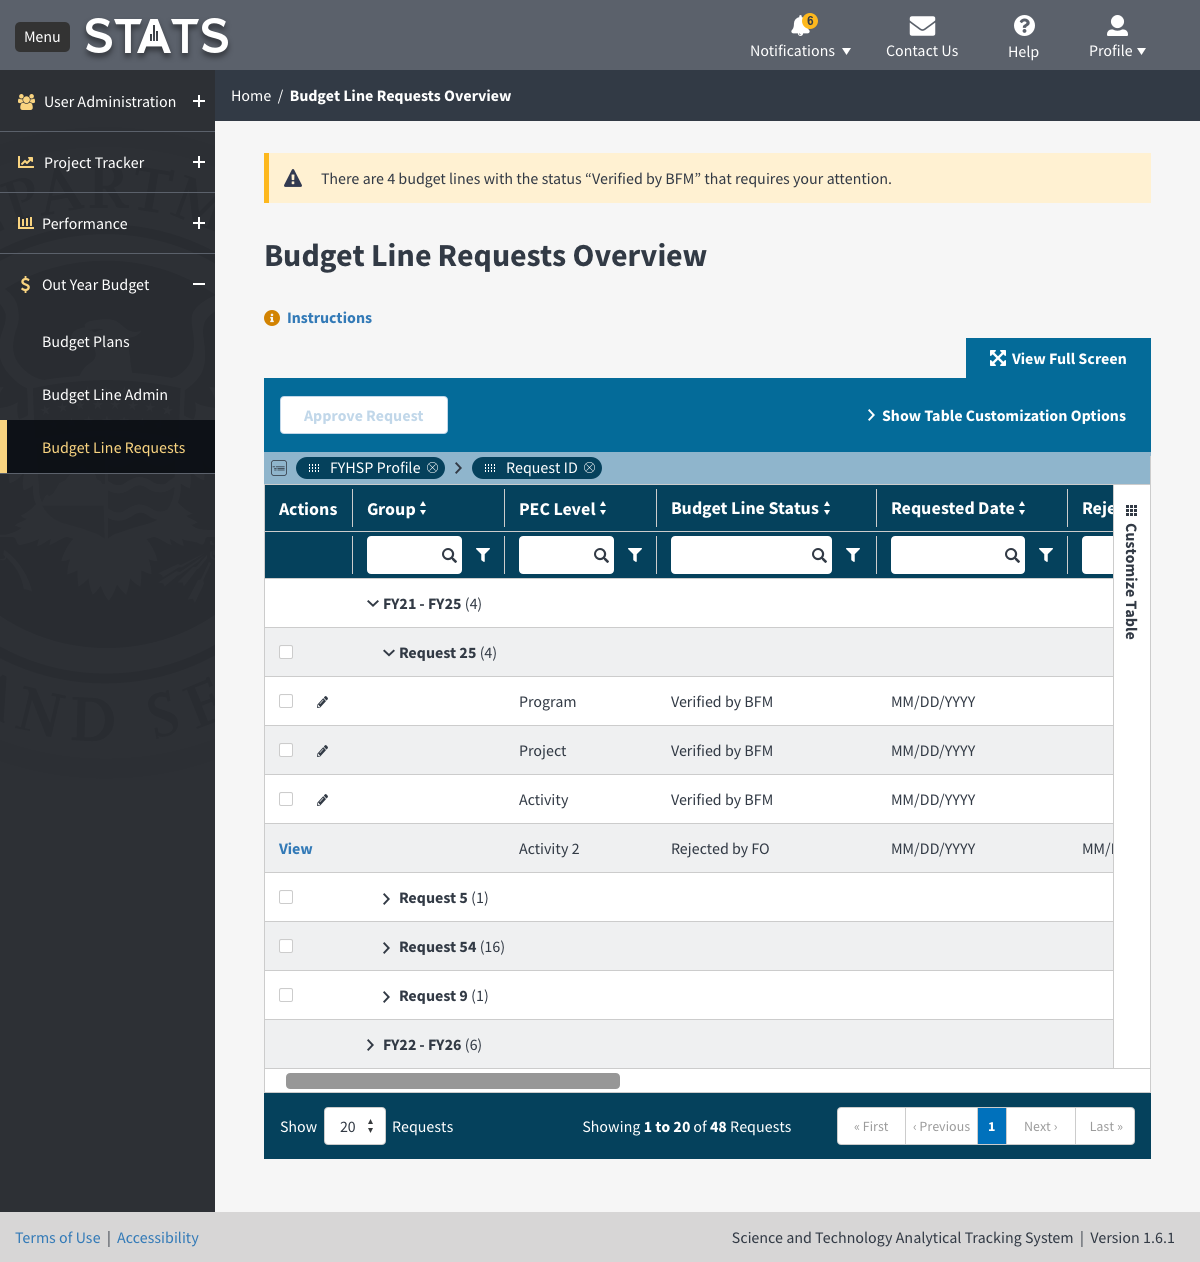Select the checkbox next to Request 54
The image size is (1200, 1262).
(286, 947)
